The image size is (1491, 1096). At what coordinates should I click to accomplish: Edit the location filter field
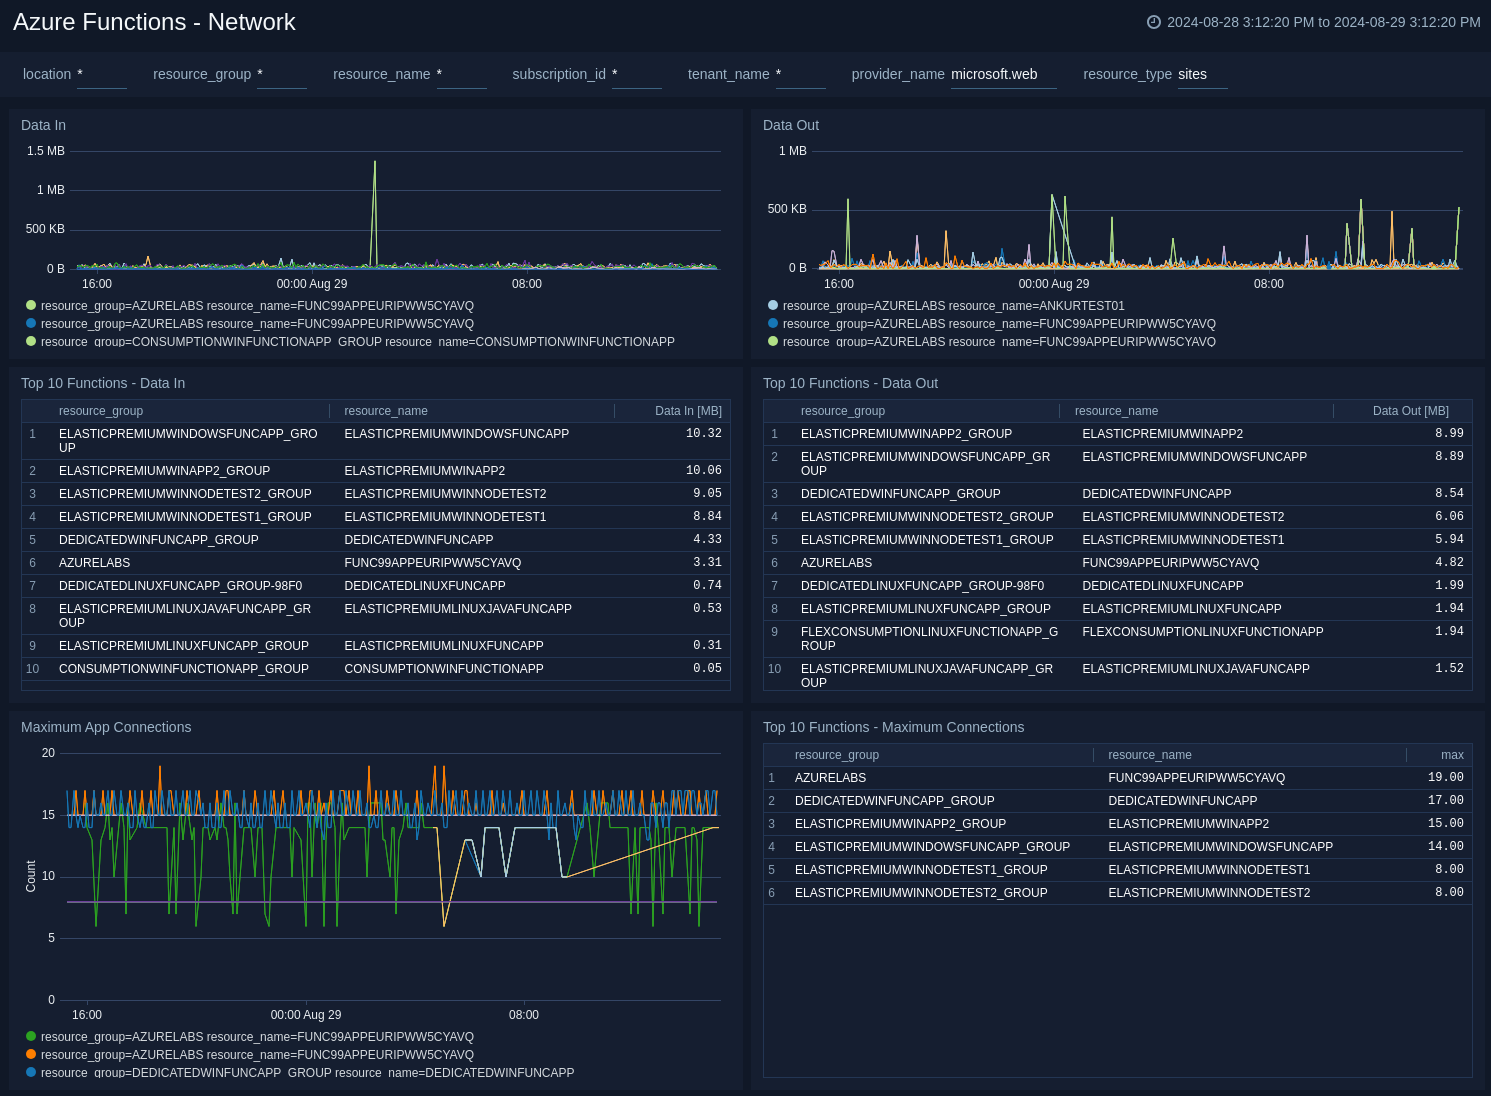[x=102, y=75]
